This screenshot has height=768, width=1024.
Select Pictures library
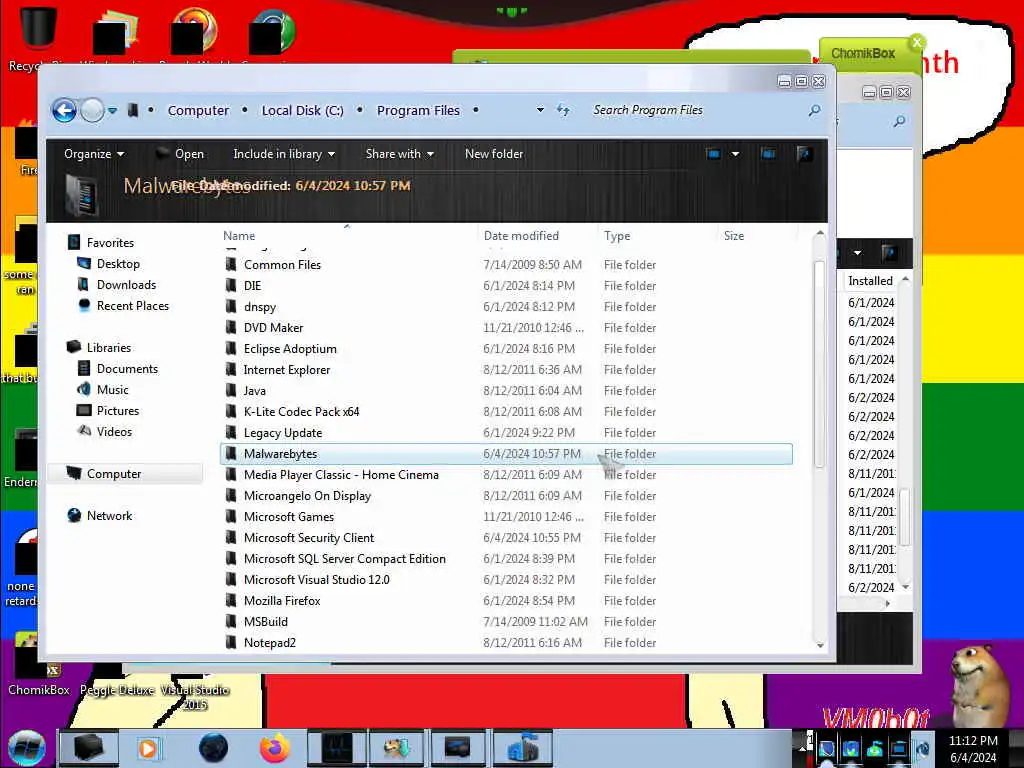(x=118, y=411)
